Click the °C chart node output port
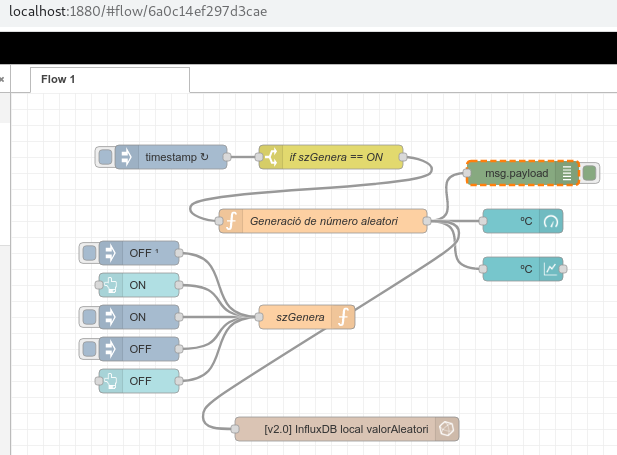Image resolution: width=617 pixels, height=455 pixels. tap(563, 269)
